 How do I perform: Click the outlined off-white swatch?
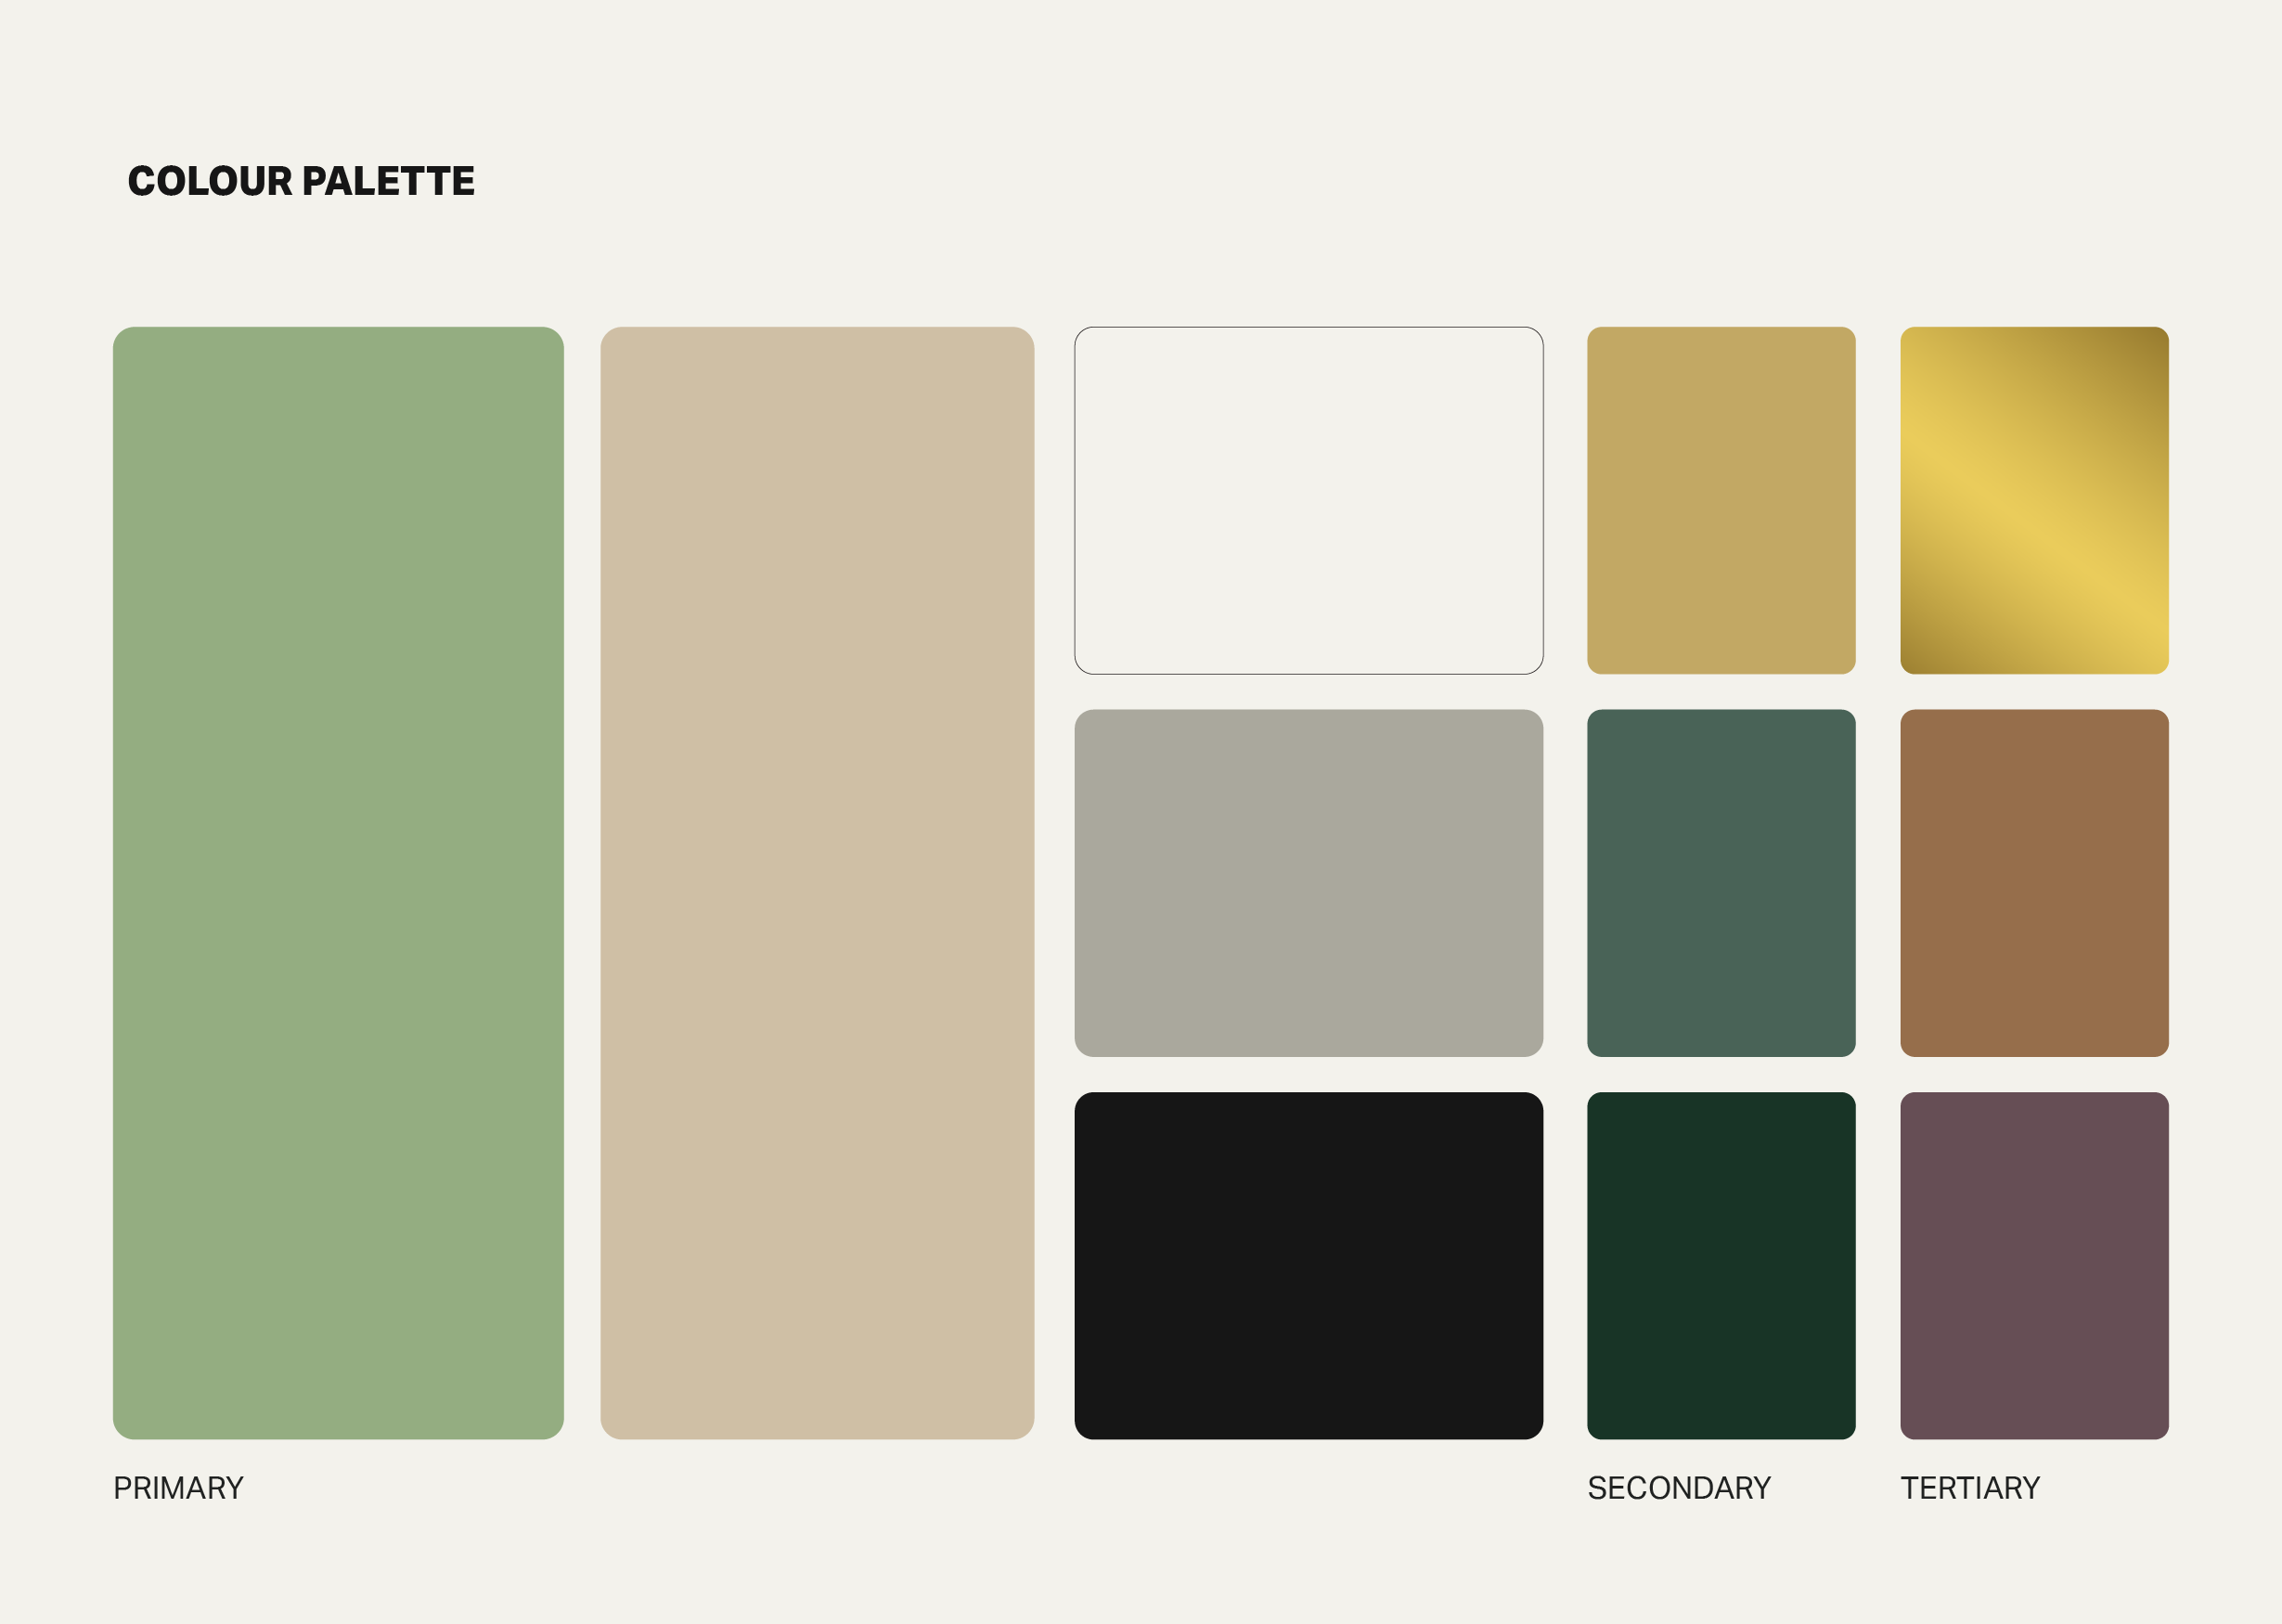[1308, 500]
